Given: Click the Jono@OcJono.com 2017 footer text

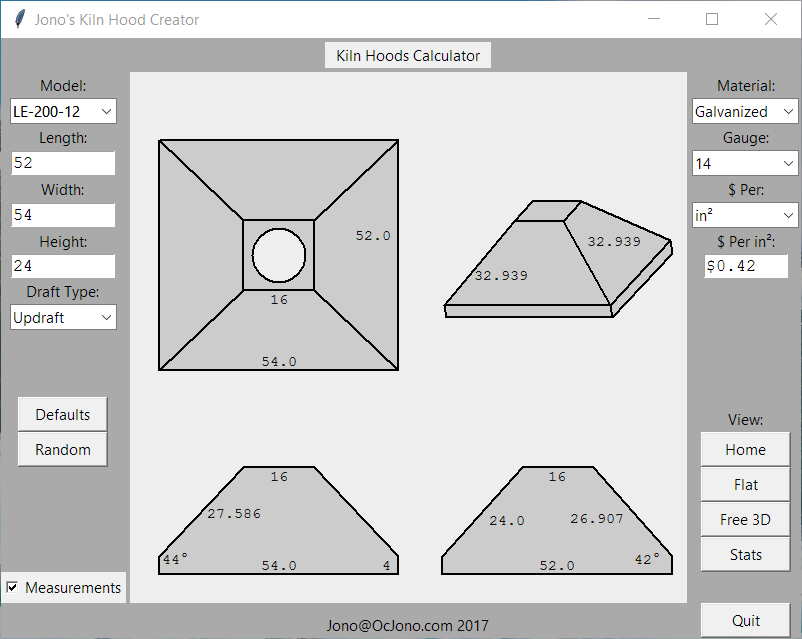Looking at the screenshot, I should coord(408,625).
